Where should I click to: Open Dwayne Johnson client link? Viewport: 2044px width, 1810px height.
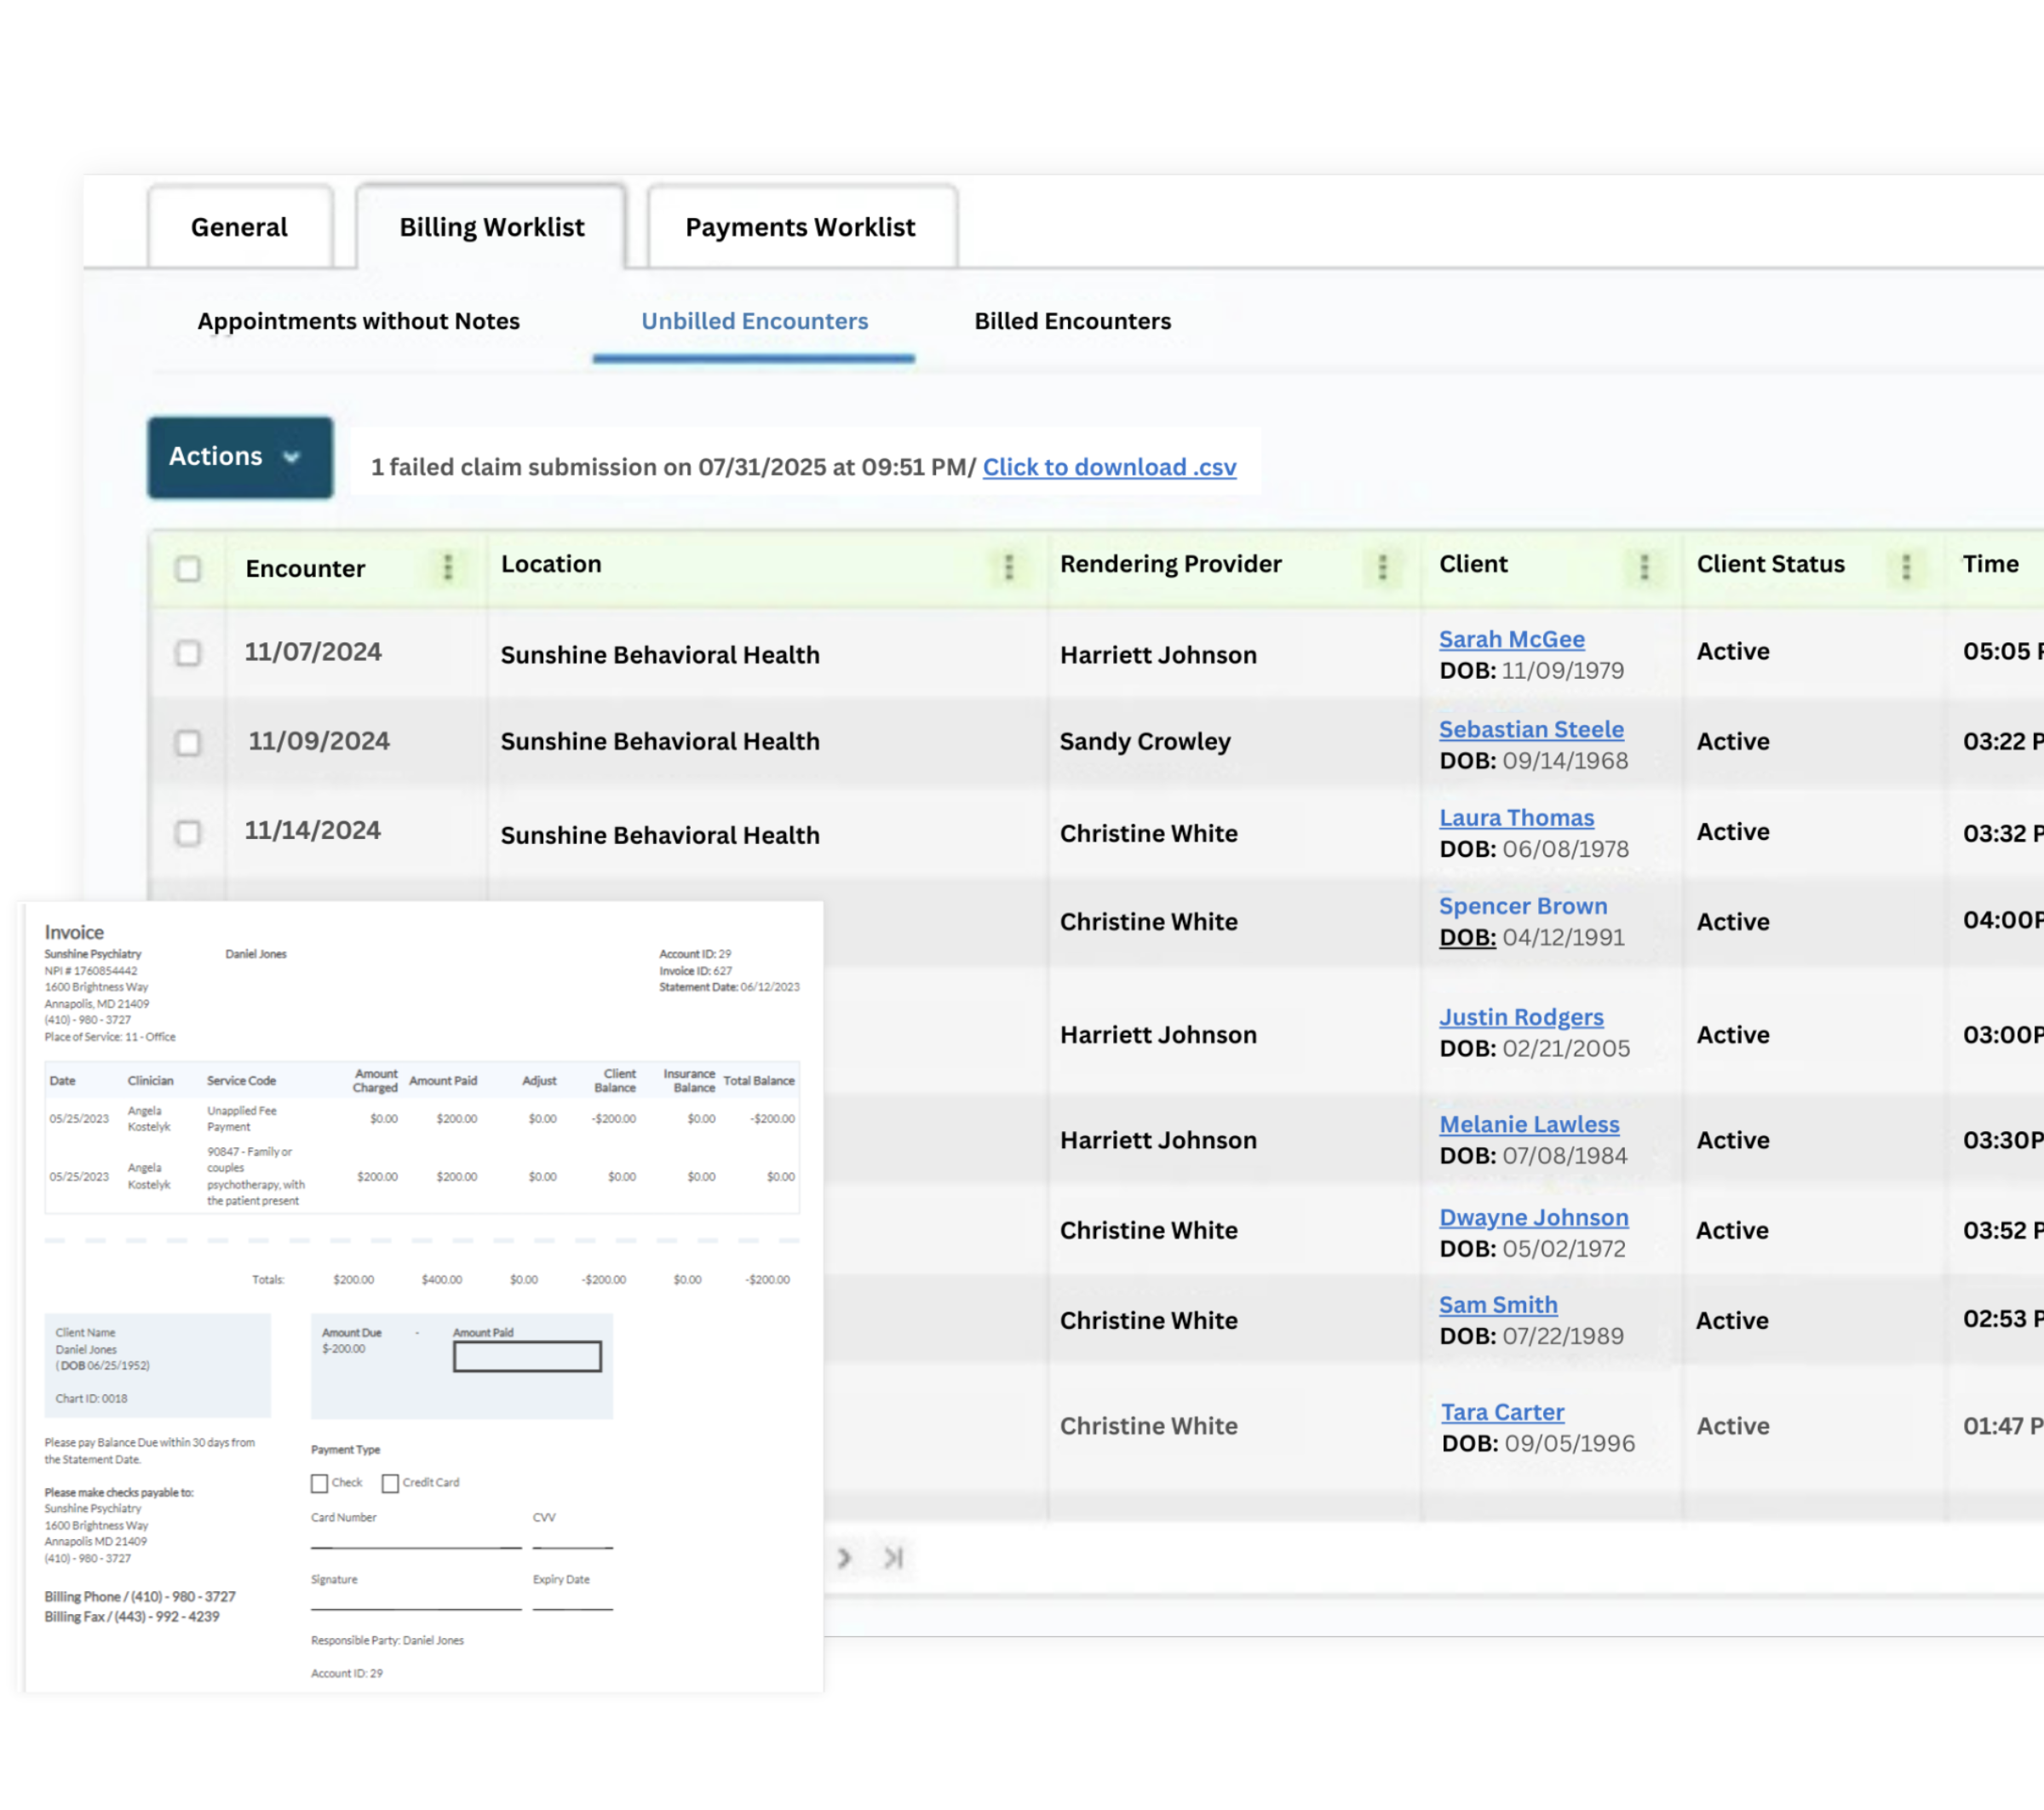[1533, 1217]
